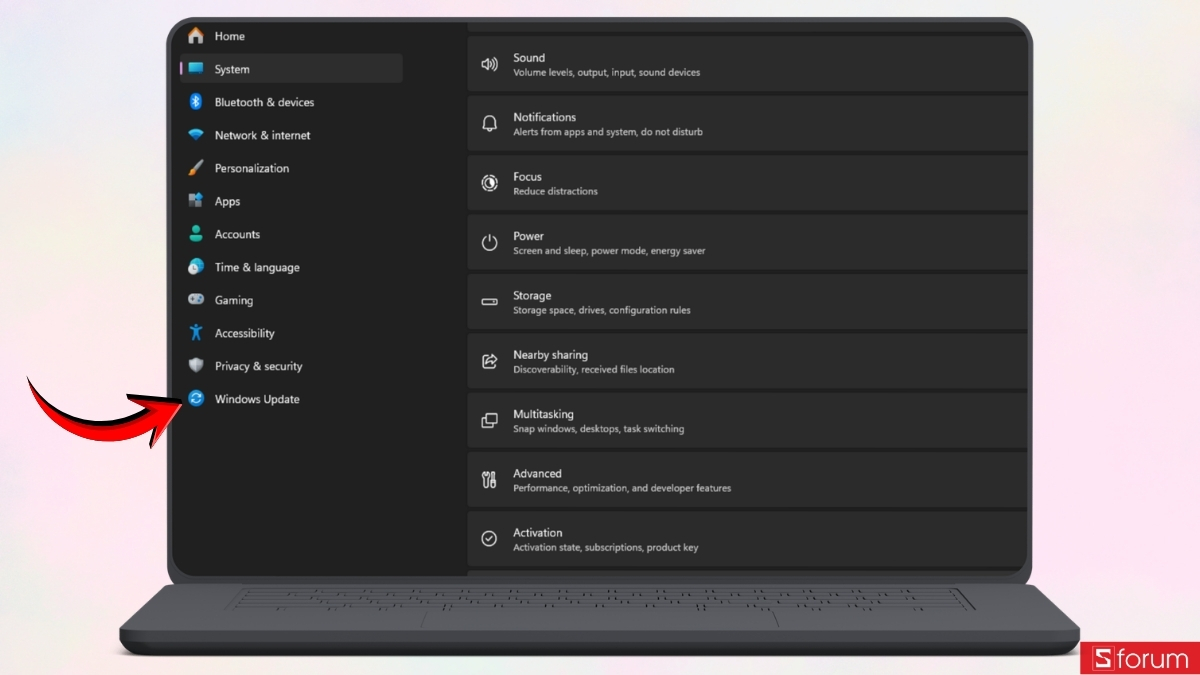
Task: Click the Personalization paintbrush icon
Action: [196, 168]
